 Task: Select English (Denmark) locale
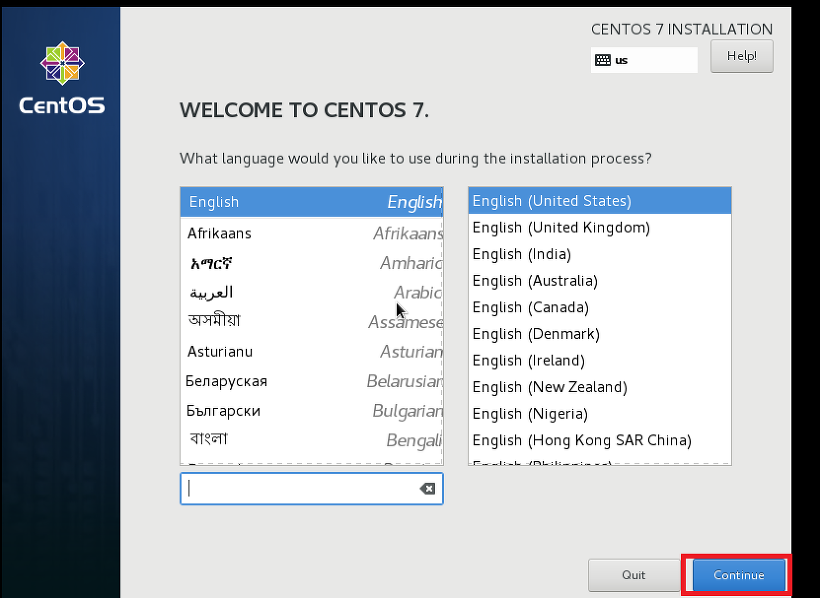(600, 334)
